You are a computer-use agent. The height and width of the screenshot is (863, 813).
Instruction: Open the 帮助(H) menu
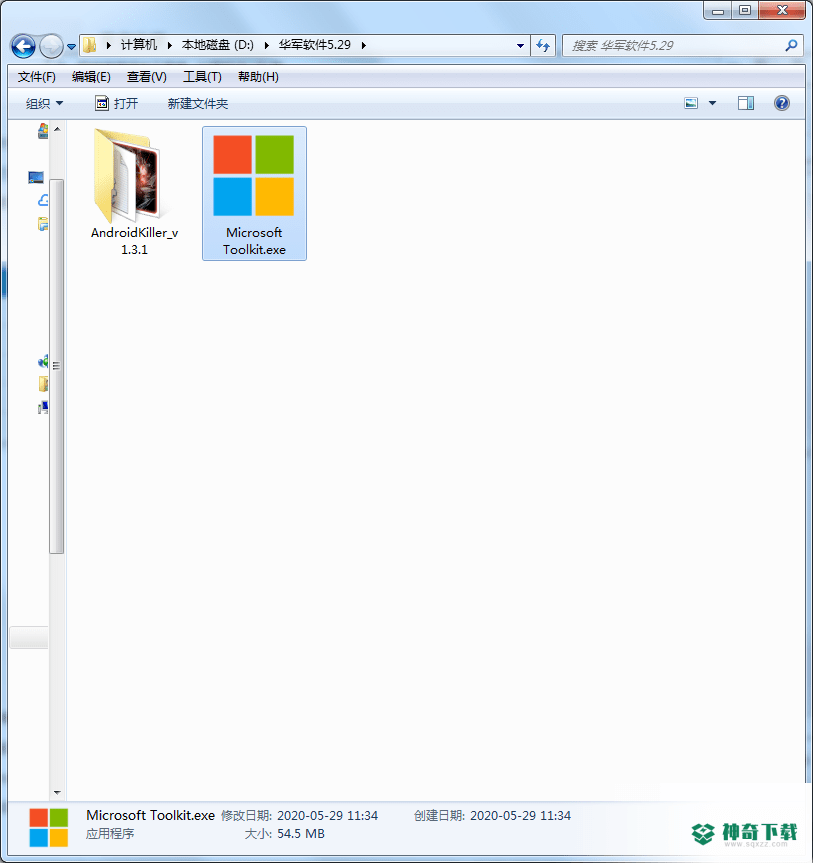click(258, 77)
